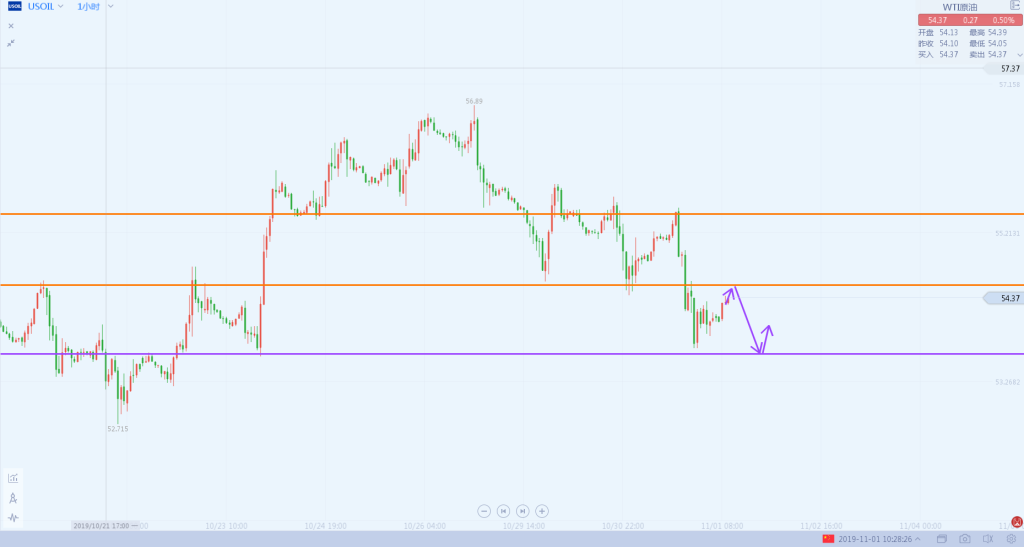
Task: Click the collapse arrows icon
Action: [10, 43]
